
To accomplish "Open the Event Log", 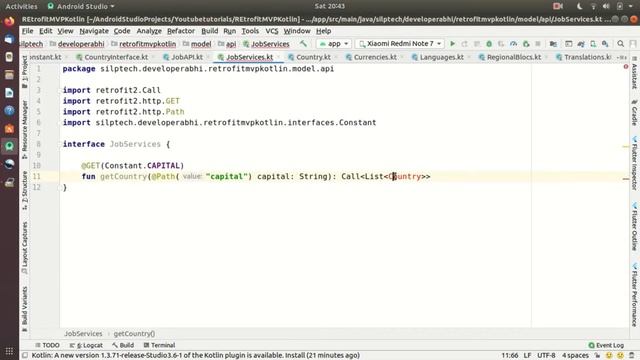I will (x=606, y=345).
